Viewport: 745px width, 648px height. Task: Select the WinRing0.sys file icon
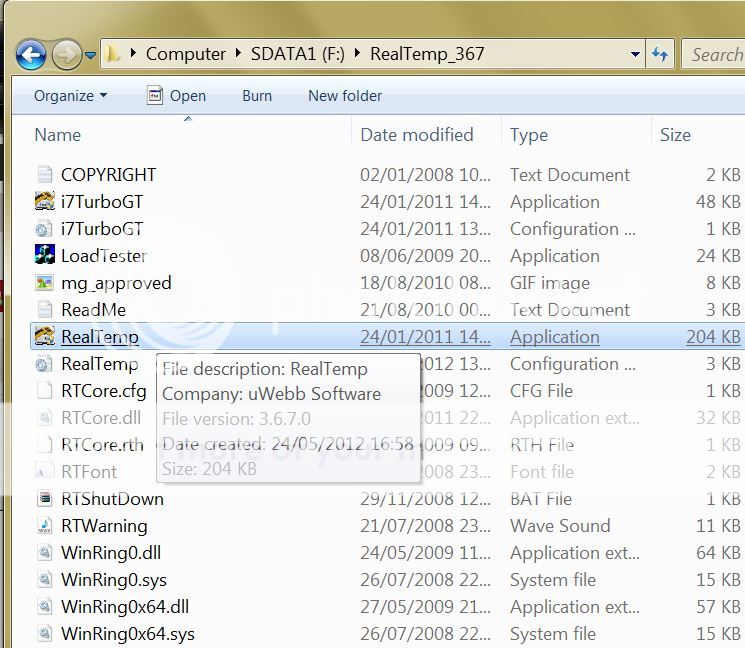point(45,580)
